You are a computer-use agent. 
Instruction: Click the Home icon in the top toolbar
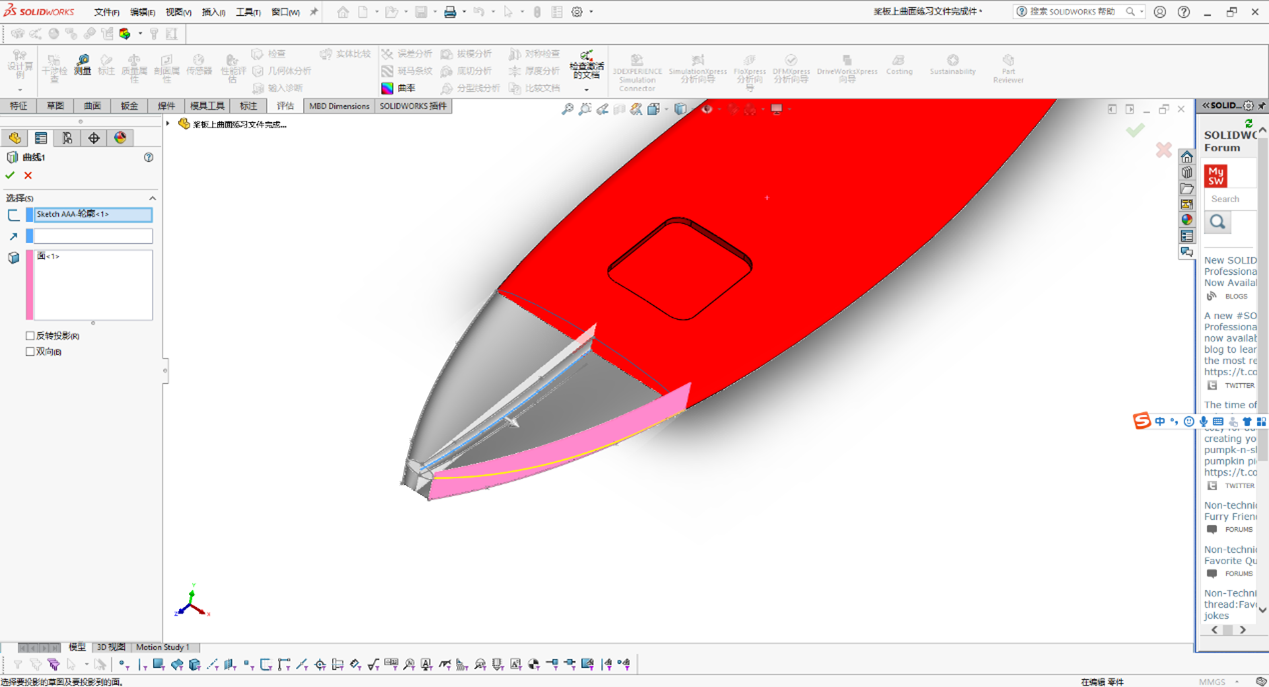(x=343, y=12)
